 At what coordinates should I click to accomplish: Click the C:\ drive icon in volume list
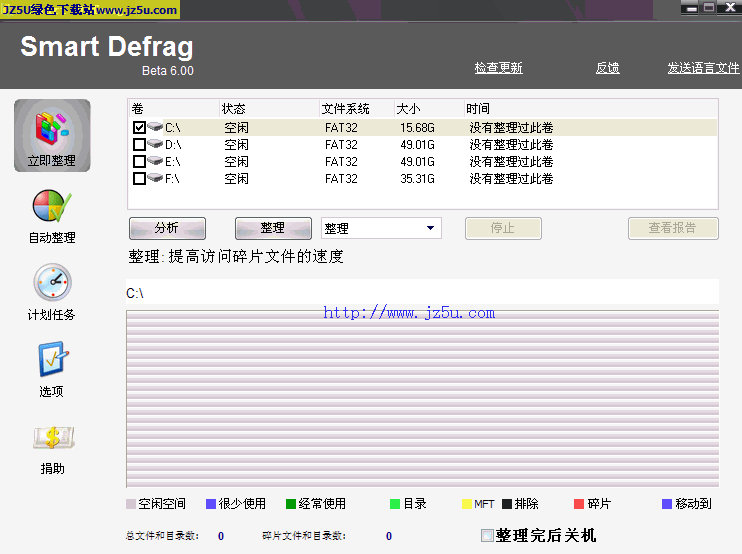pyautogui.click(x=155, y=126)
